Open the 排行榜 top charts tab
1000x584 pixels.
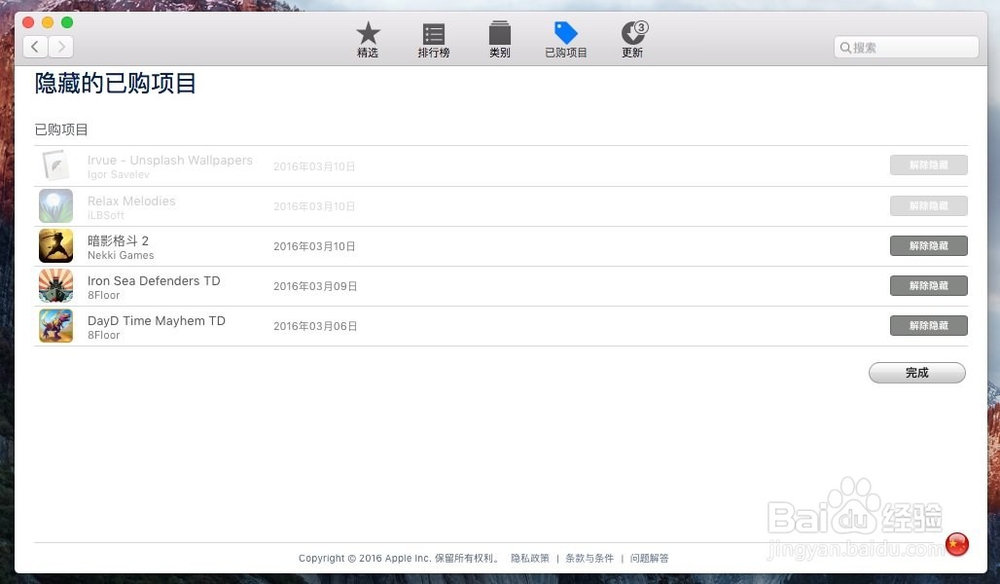(434, 40)
